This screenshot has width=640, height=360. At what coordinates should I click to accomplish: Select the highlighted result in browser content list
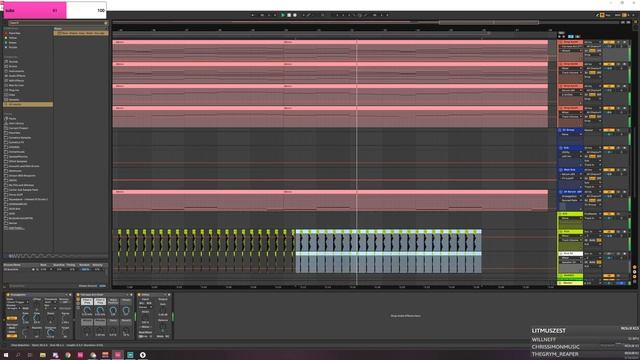81,33
